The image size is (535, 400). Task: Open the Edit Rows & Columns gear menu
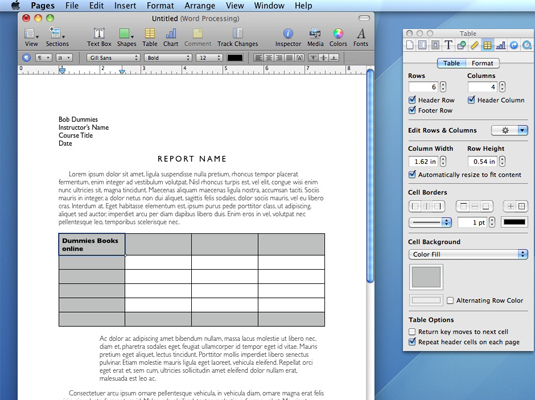click(x=509, y=130)
